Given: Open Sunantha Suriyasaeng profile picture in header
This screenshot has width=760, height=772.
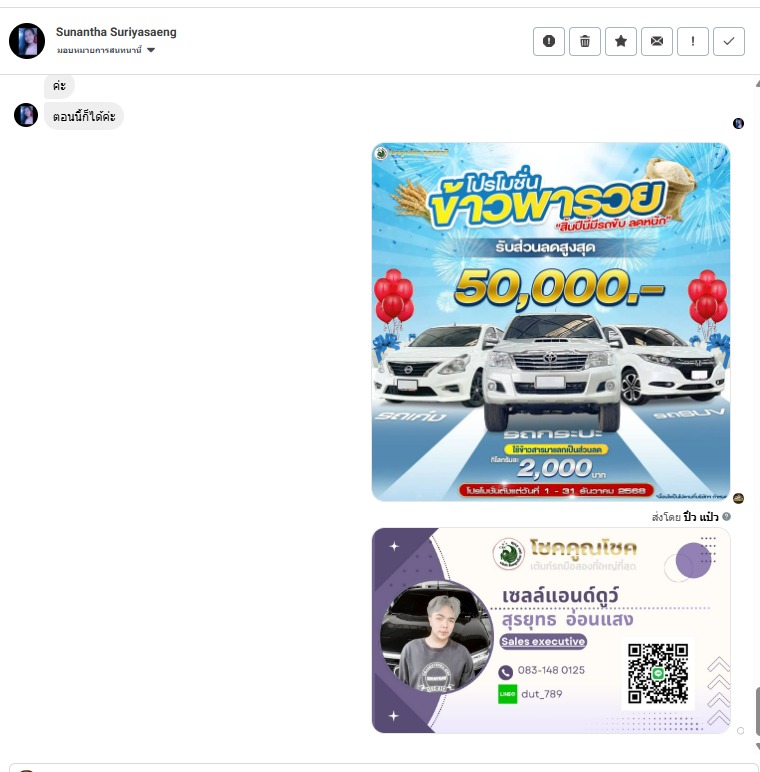Looking at the screenshot, I should click(x=27, y=41).
